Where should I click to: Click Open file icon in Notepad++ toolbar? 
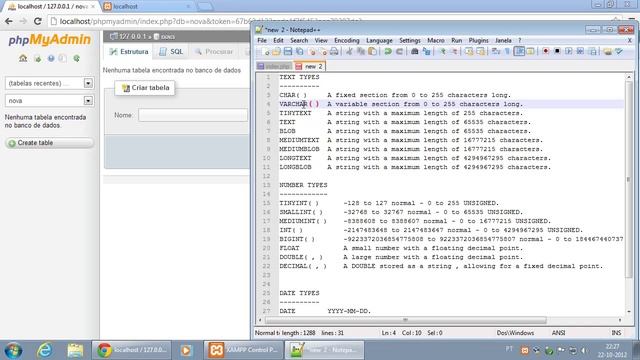(276, 51)
